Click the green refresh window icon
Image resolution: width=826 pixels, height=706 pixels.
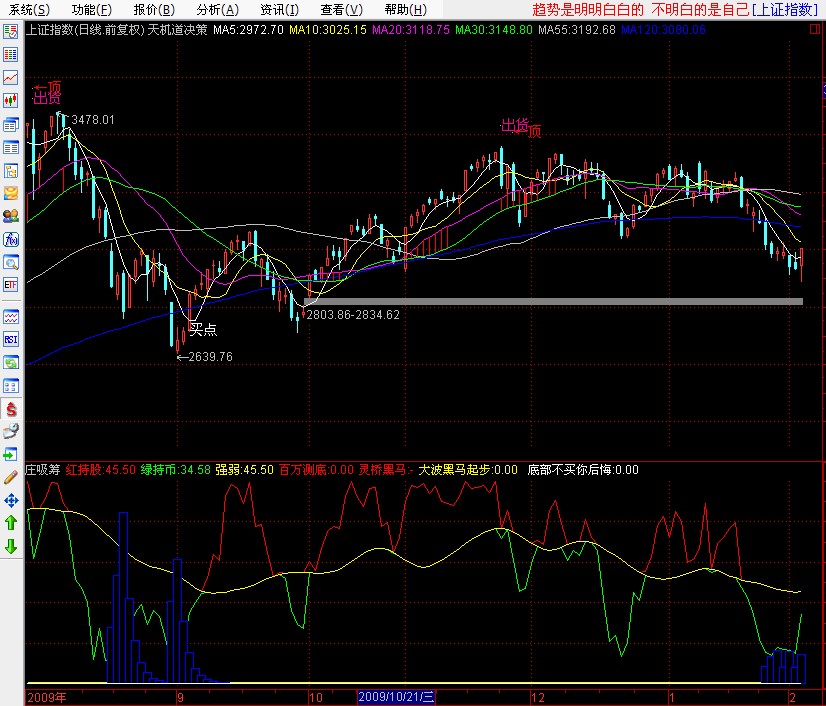[x=11, y=362]
